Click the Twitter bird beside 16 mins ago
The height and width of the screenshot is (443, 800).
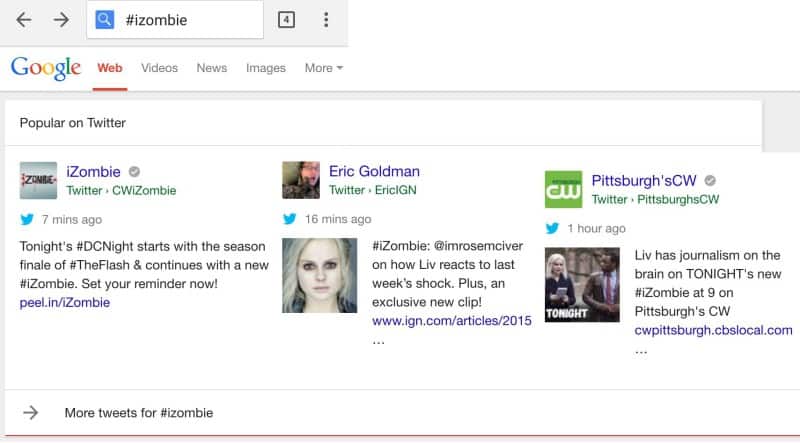coord(290,219)
